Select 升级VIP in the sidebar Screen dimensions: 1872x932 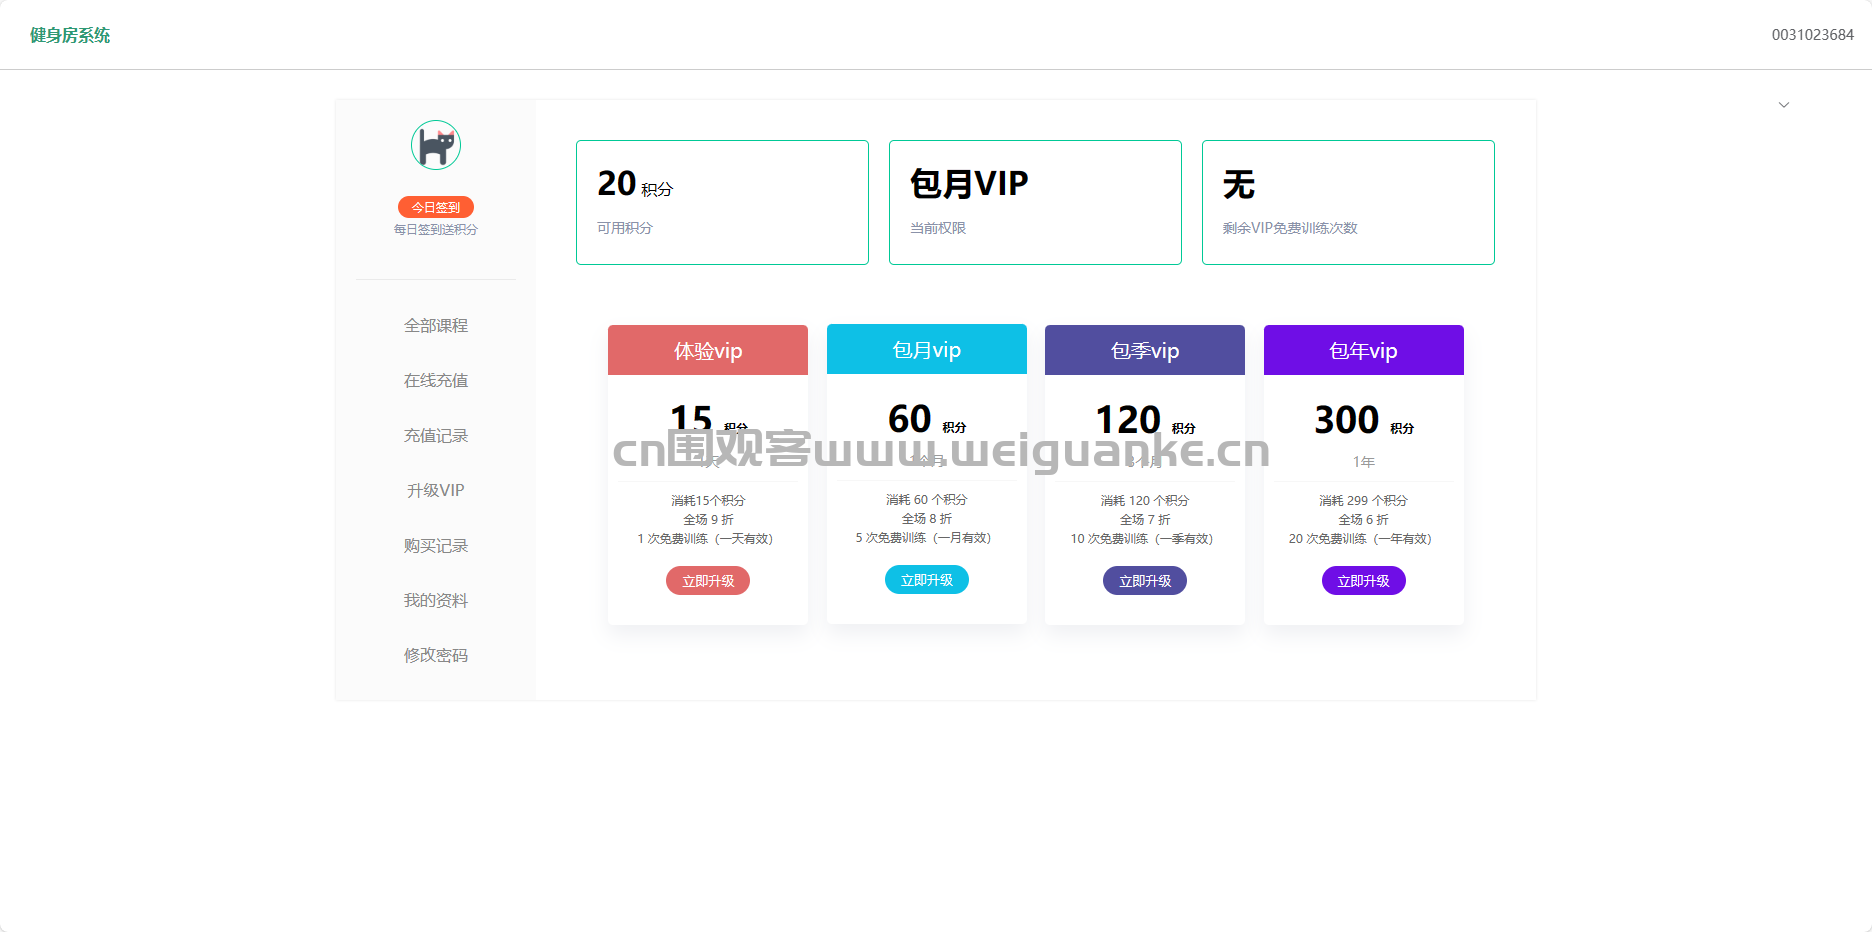click(x=436, y=490)
